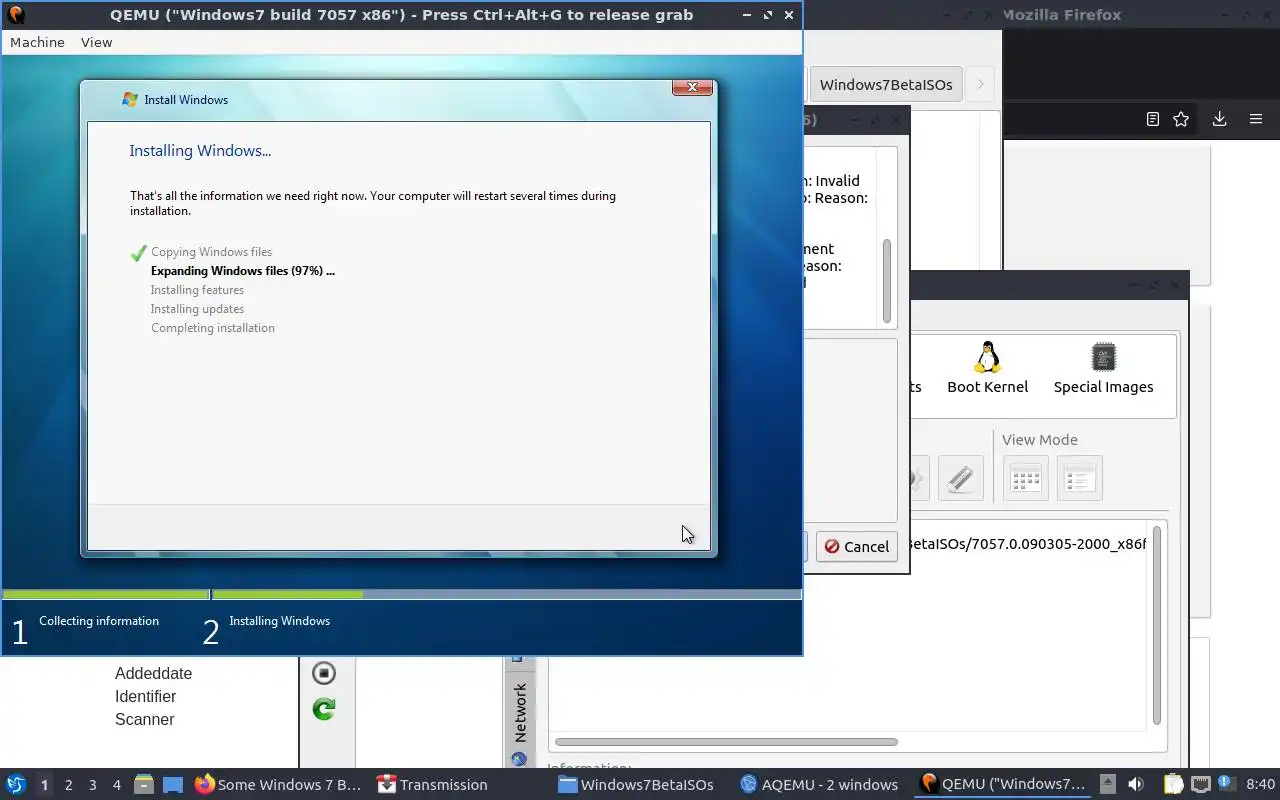Click the QEMU ("Windows7... taskbar entry
1280x800 pixels.
pos(1003,784)
